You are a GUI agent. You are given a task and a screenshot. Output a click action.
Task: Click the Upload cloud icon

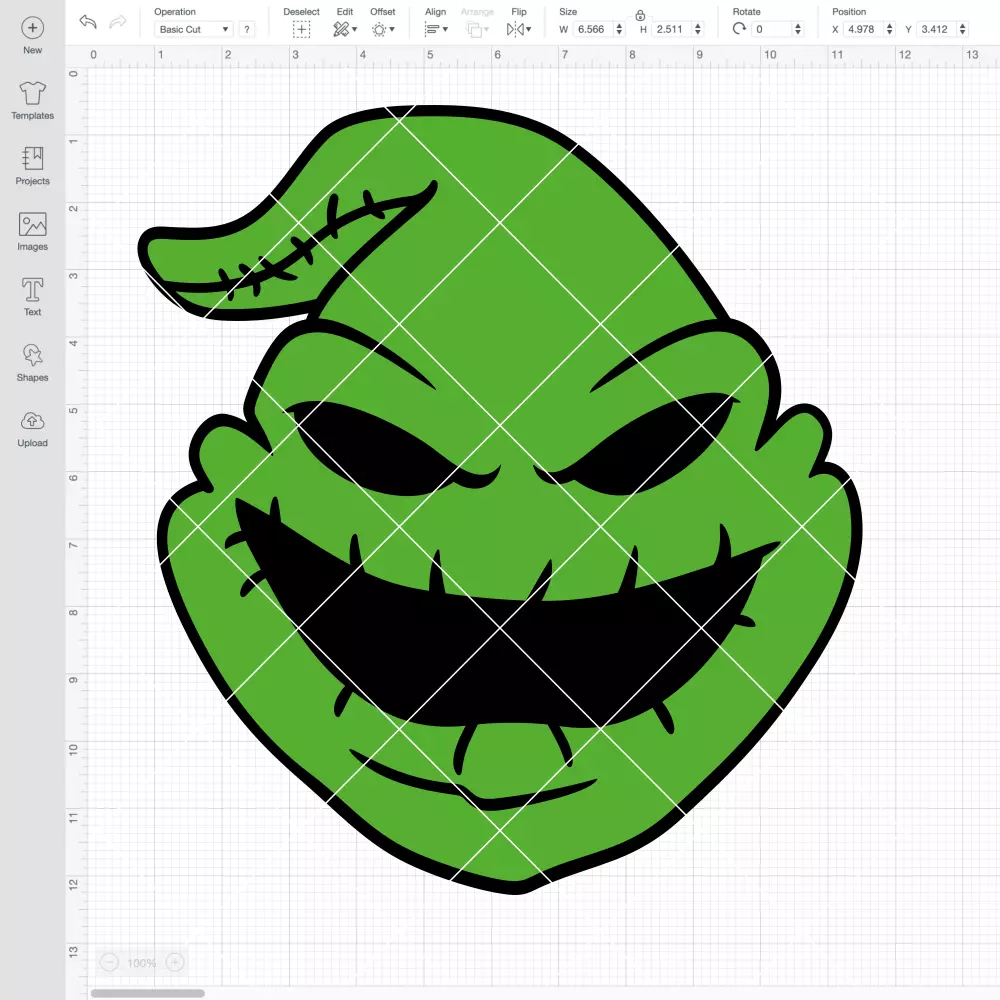pos(33,422)
